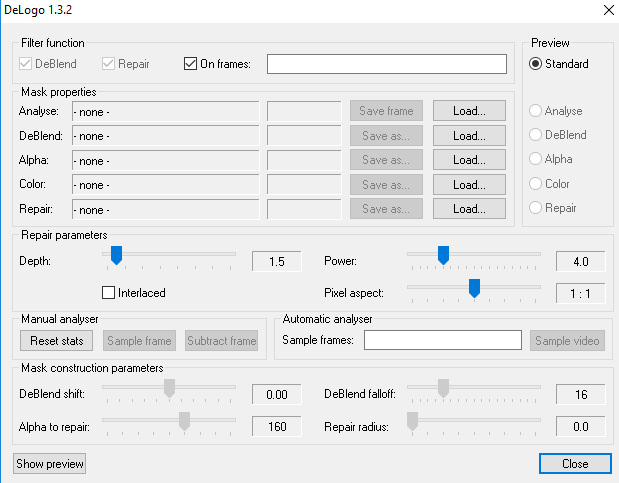This screenshot has height=483, width=619.
Task: Click the Repair radius value 0.0
Action: point(581,426)
